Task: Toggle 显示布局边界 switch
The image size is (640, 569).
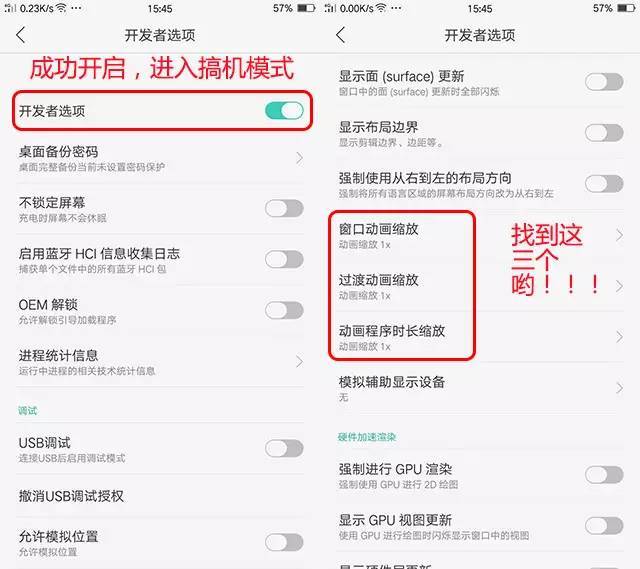Action: 604,133
